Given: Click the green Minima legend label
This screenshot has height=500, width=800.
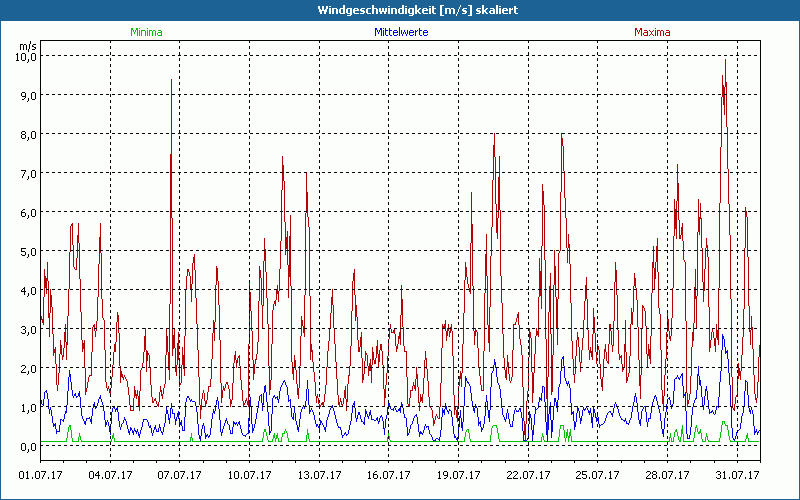Looking at the screenshot, I should point(146,32).
